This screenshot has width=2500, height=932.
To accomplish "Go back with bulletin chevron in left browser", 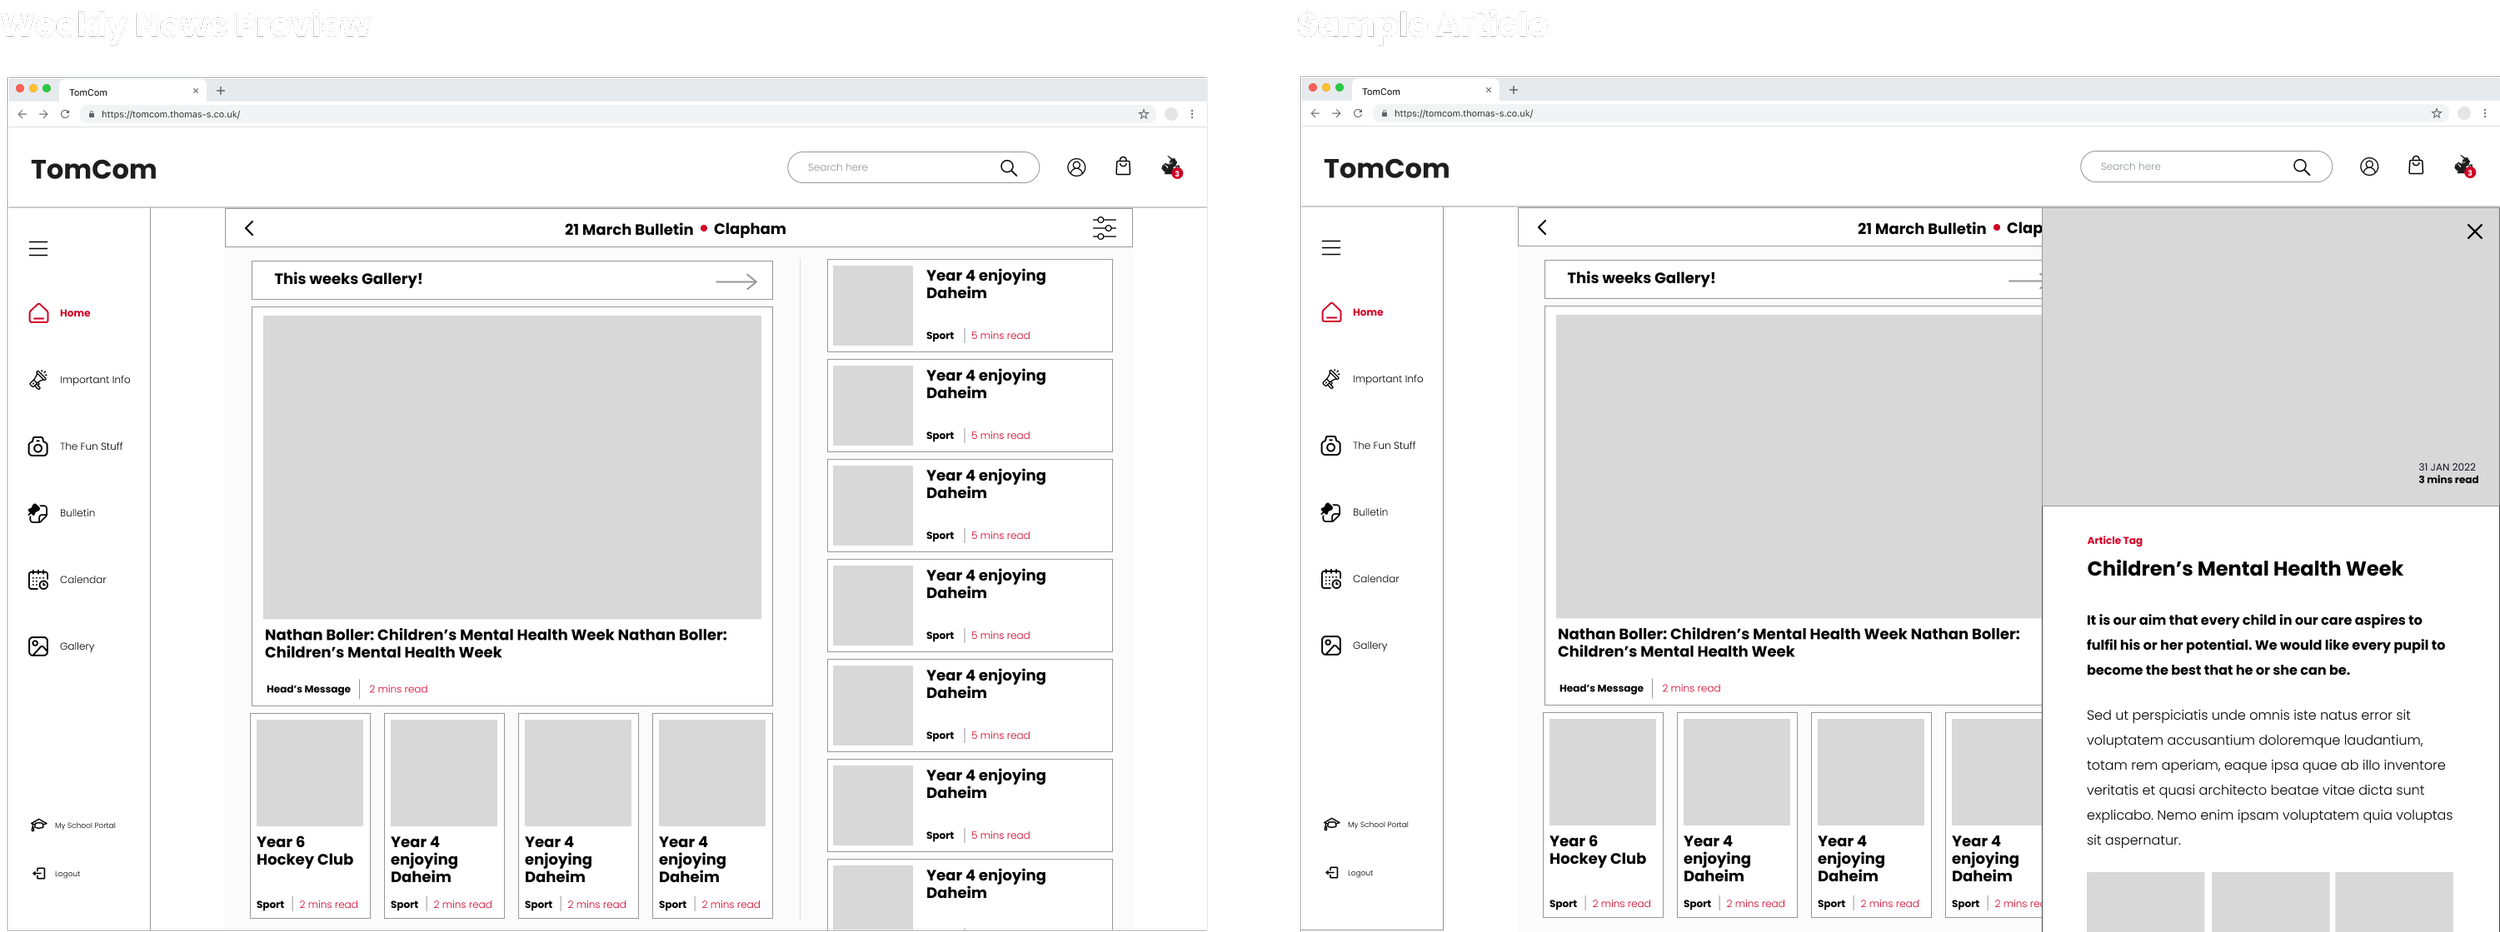I will click(x=249, y=228).
